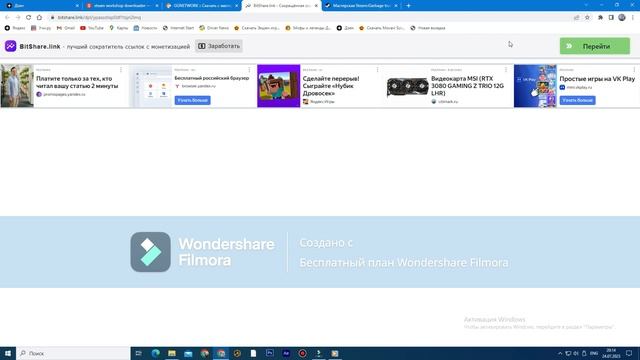Open the Internet Start bookmark
This screenshot has width=640, height=360.
coord(178,28)
